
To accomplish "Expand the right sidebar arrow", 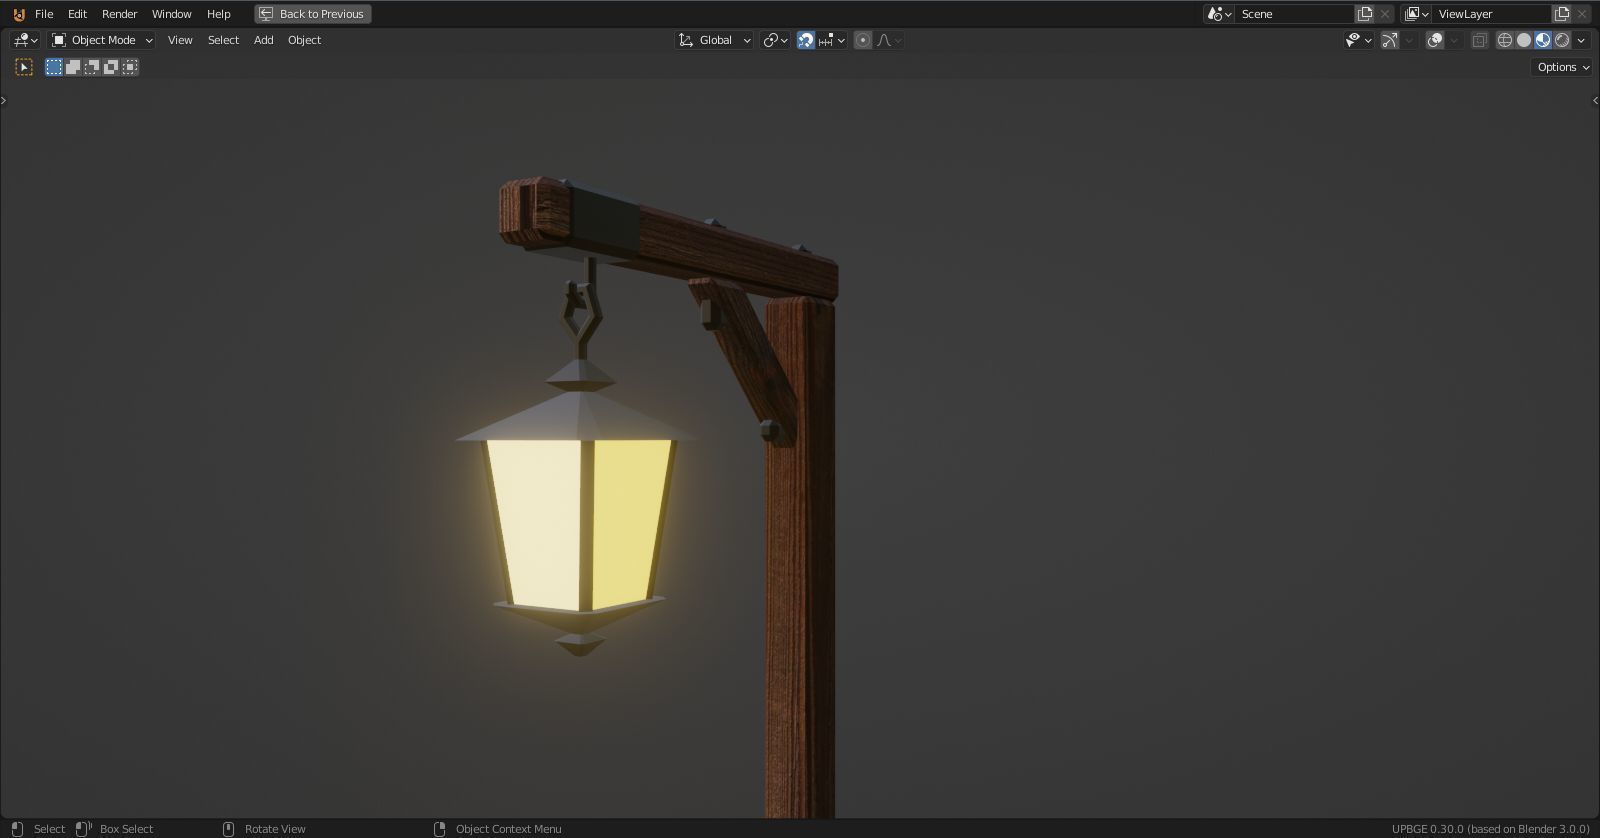I will click(x=1595, y=100).
